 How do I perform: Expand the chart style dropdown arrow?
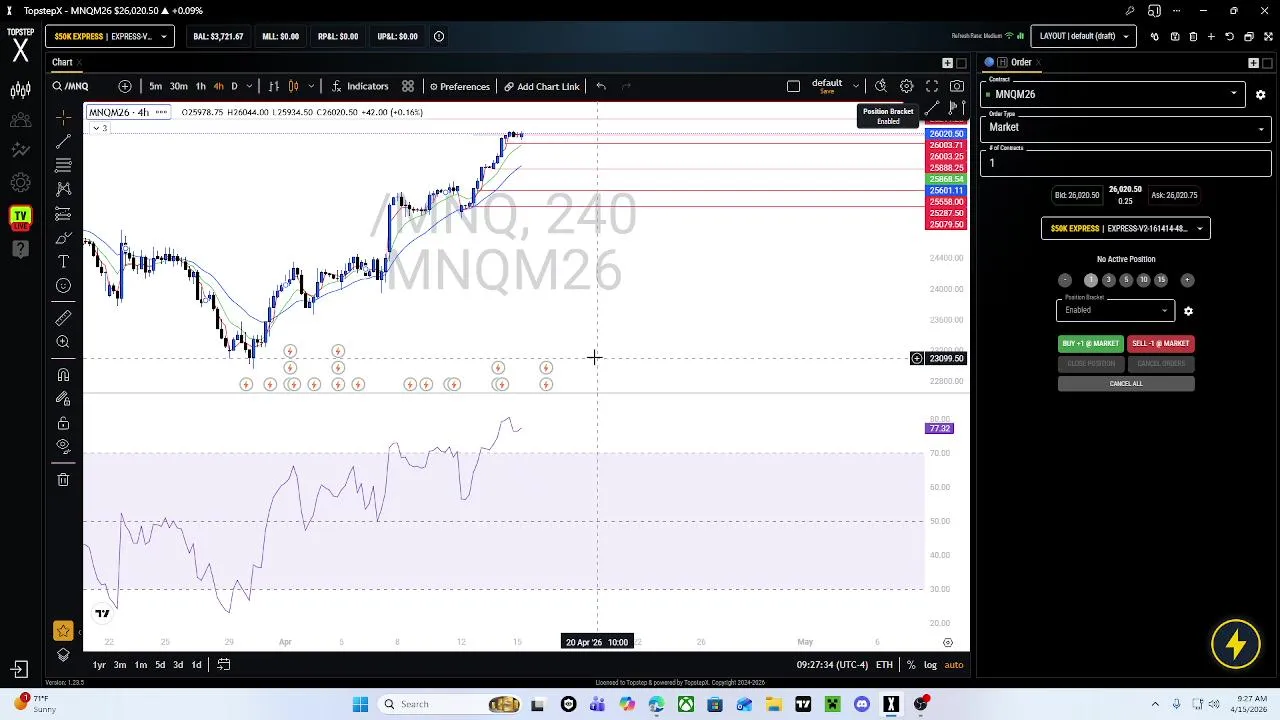311,86
